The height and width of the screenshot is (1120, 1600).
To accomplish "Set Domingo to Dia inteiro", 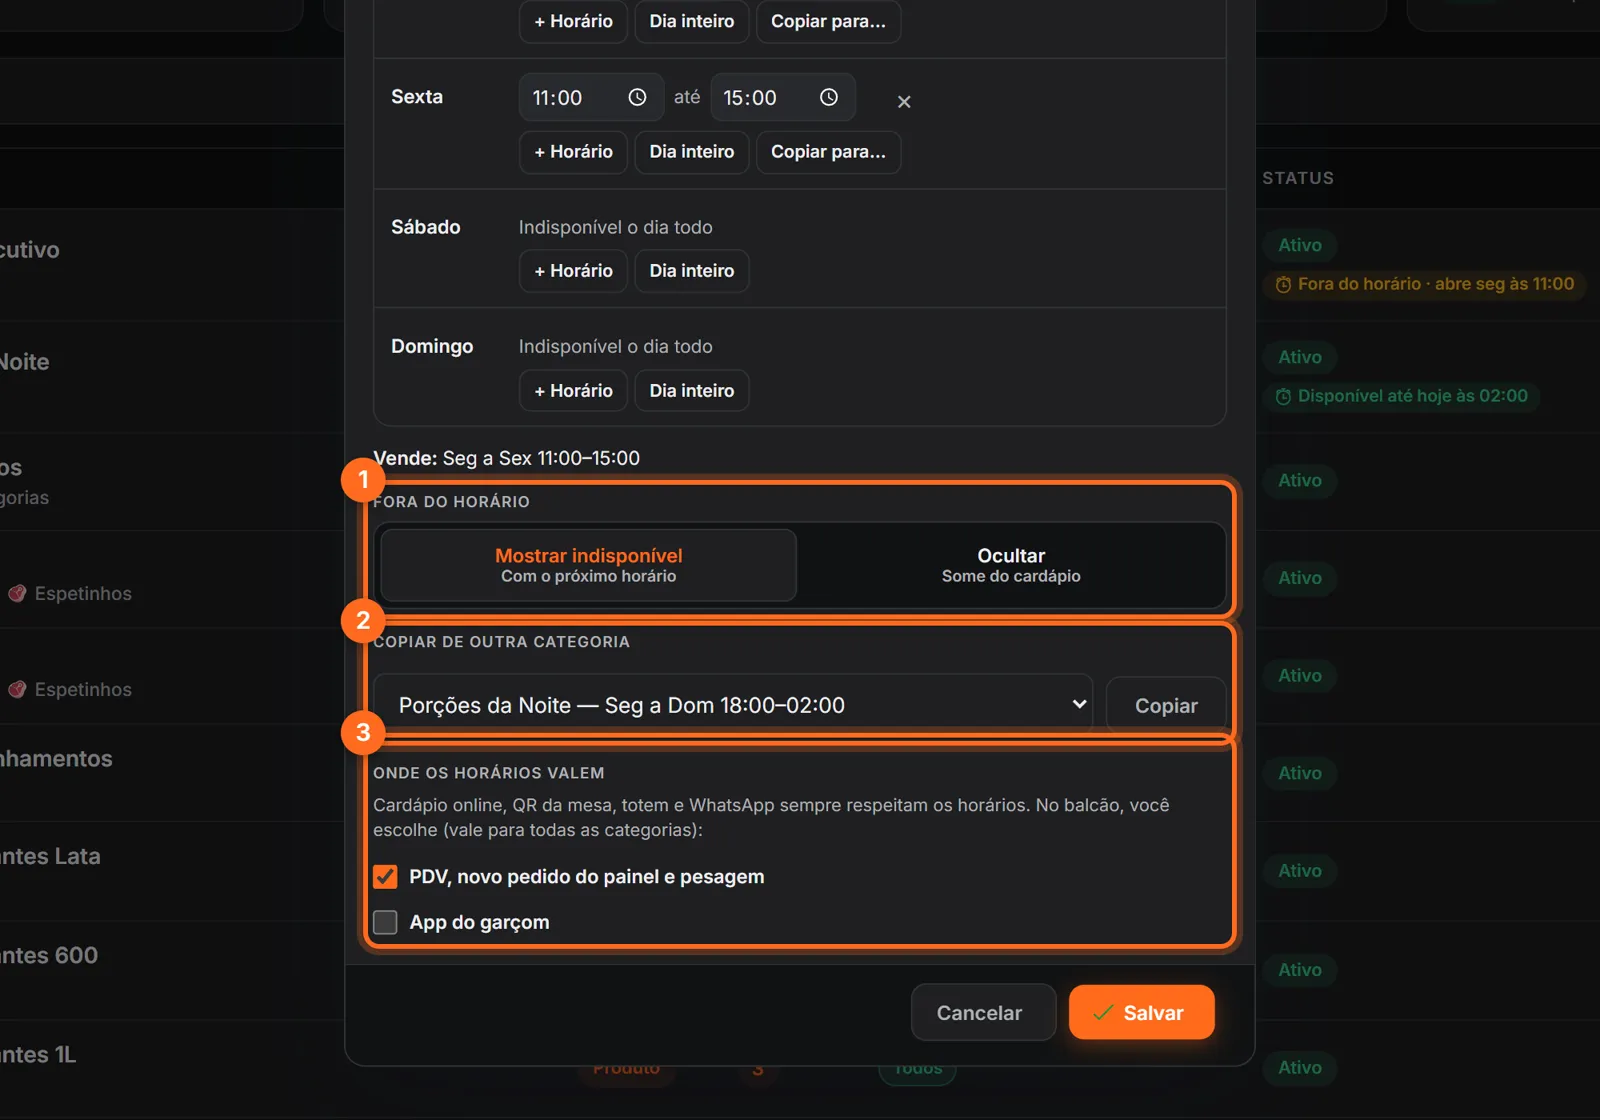I will 692,391.
